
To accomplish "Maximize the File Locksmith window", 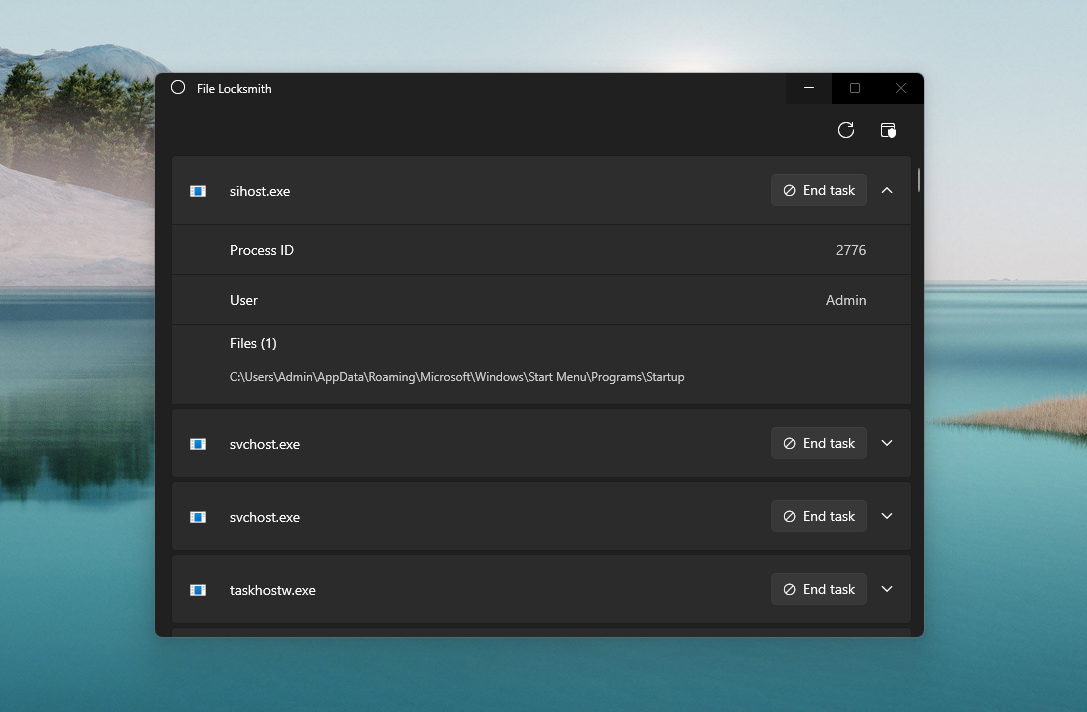I will tap(855, 88).
